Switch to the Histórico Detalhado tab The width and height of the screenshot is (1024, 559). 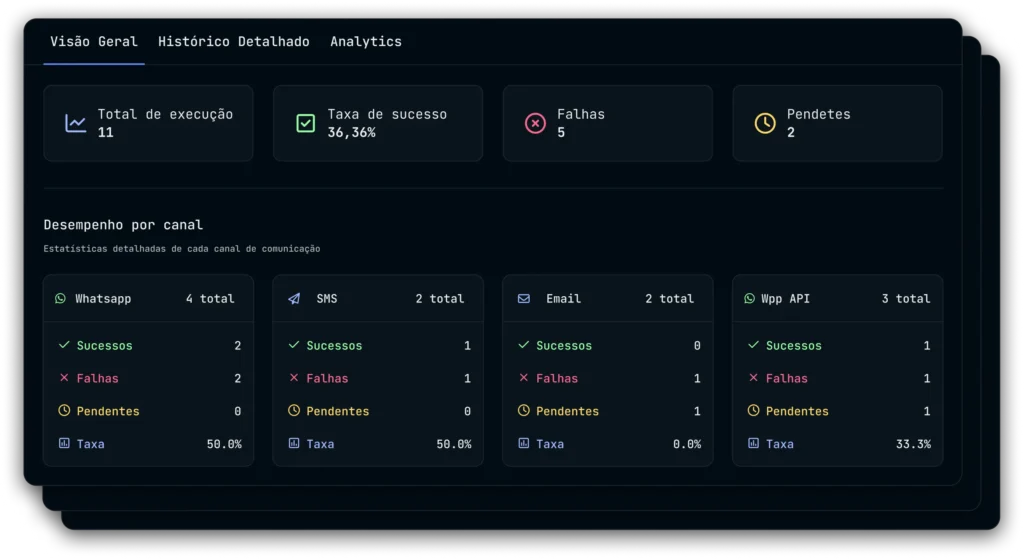coord(233,42)
